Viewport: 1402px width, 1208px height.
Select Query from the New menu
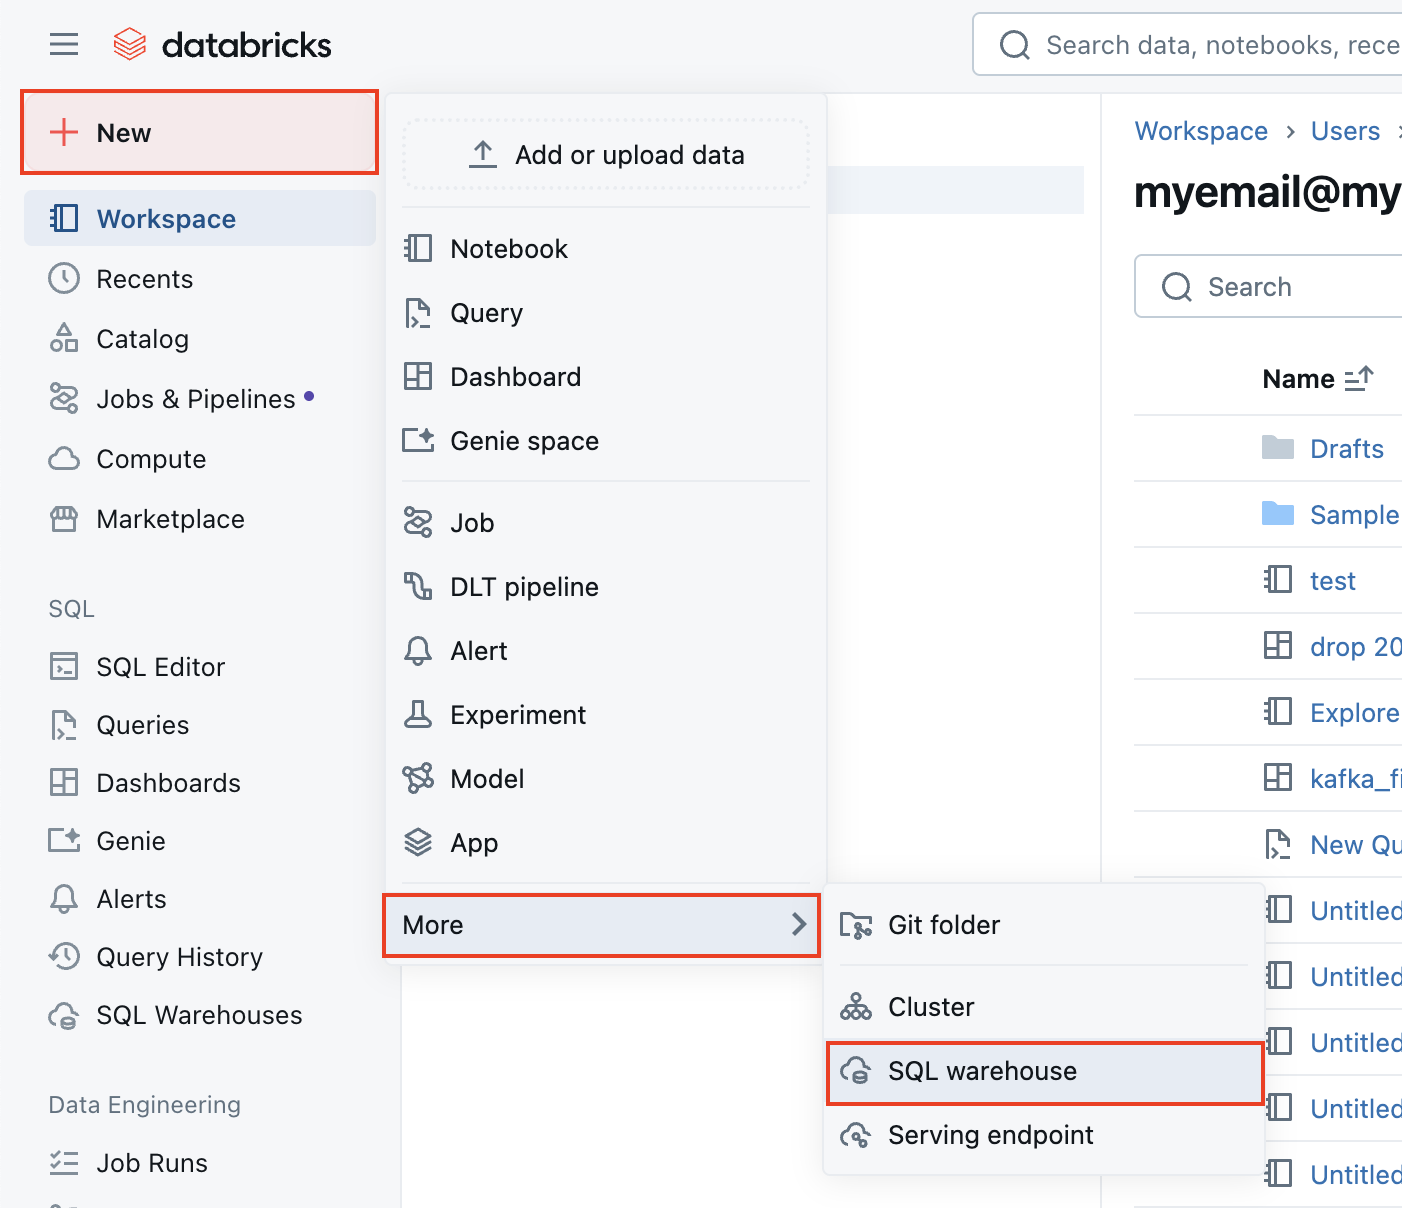[x=606, y=313]
